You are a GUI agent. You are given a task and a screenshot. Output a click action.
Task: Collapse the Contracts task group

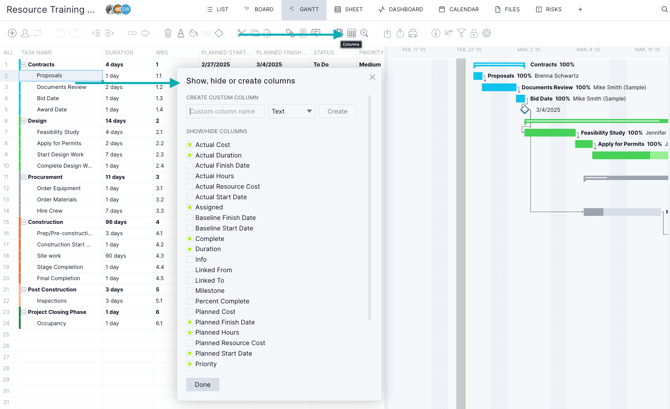pos(24,65)
